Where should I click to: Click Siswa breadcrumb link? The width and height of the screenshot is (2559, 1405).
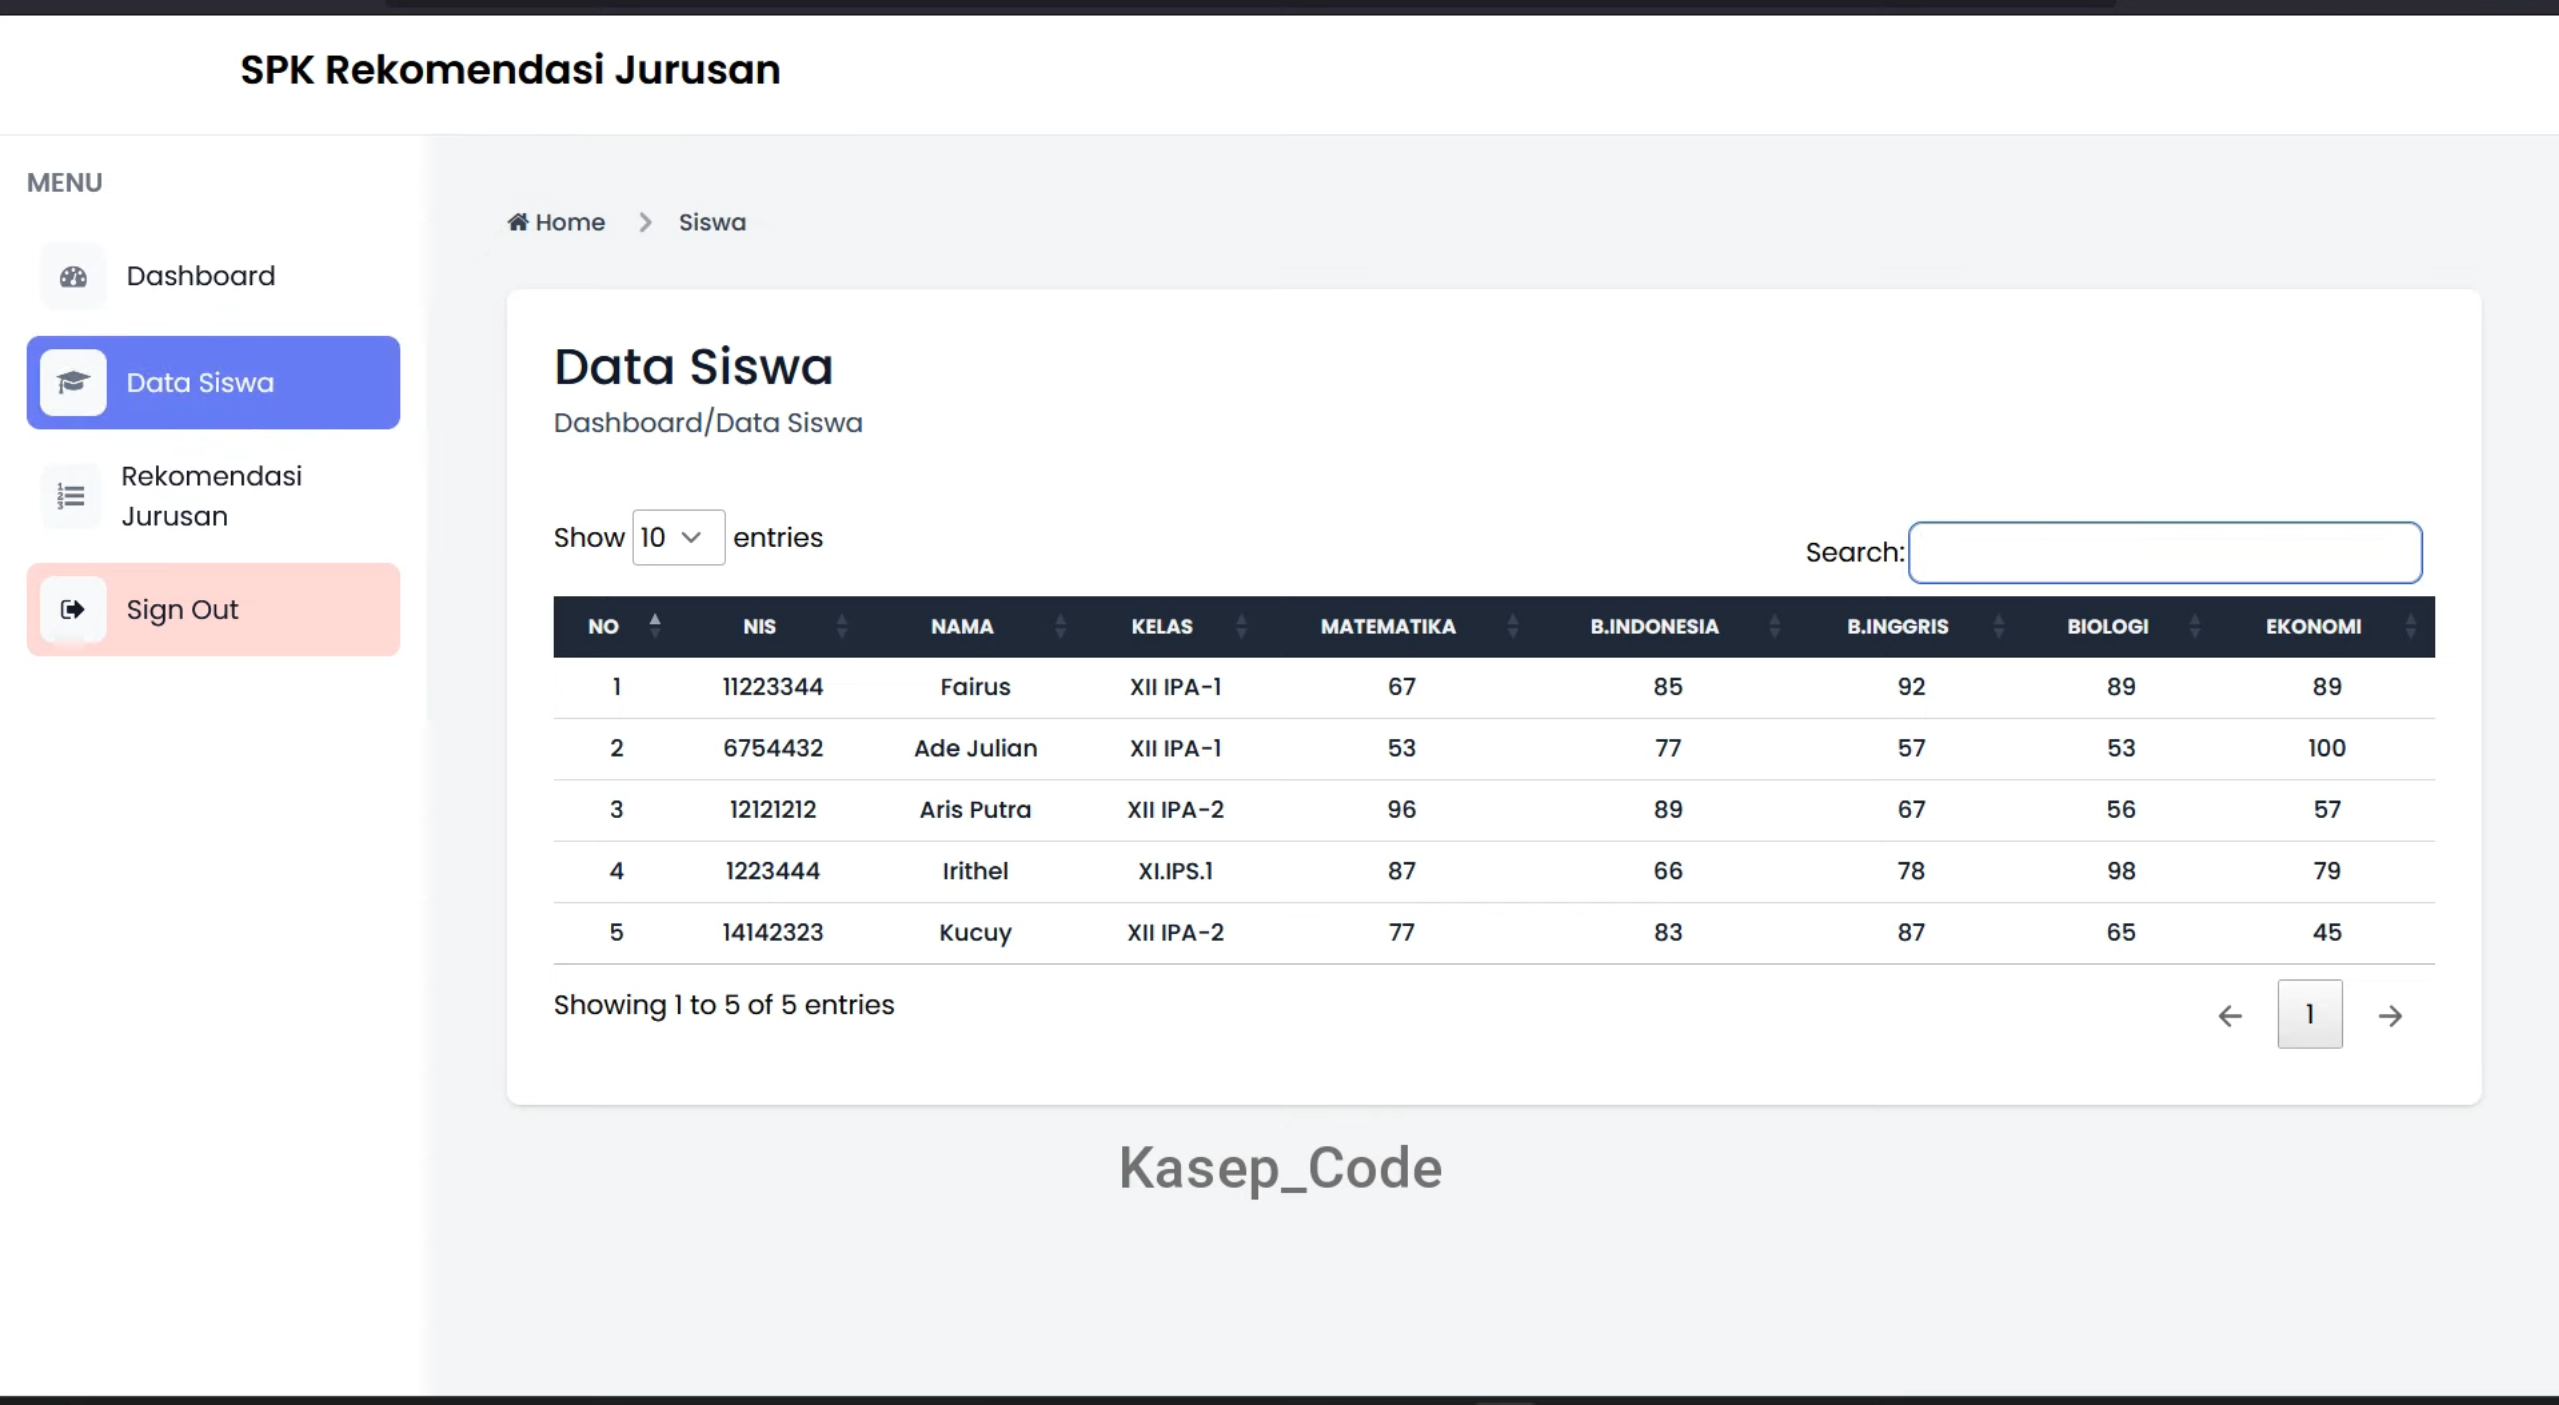pos(712,222)
